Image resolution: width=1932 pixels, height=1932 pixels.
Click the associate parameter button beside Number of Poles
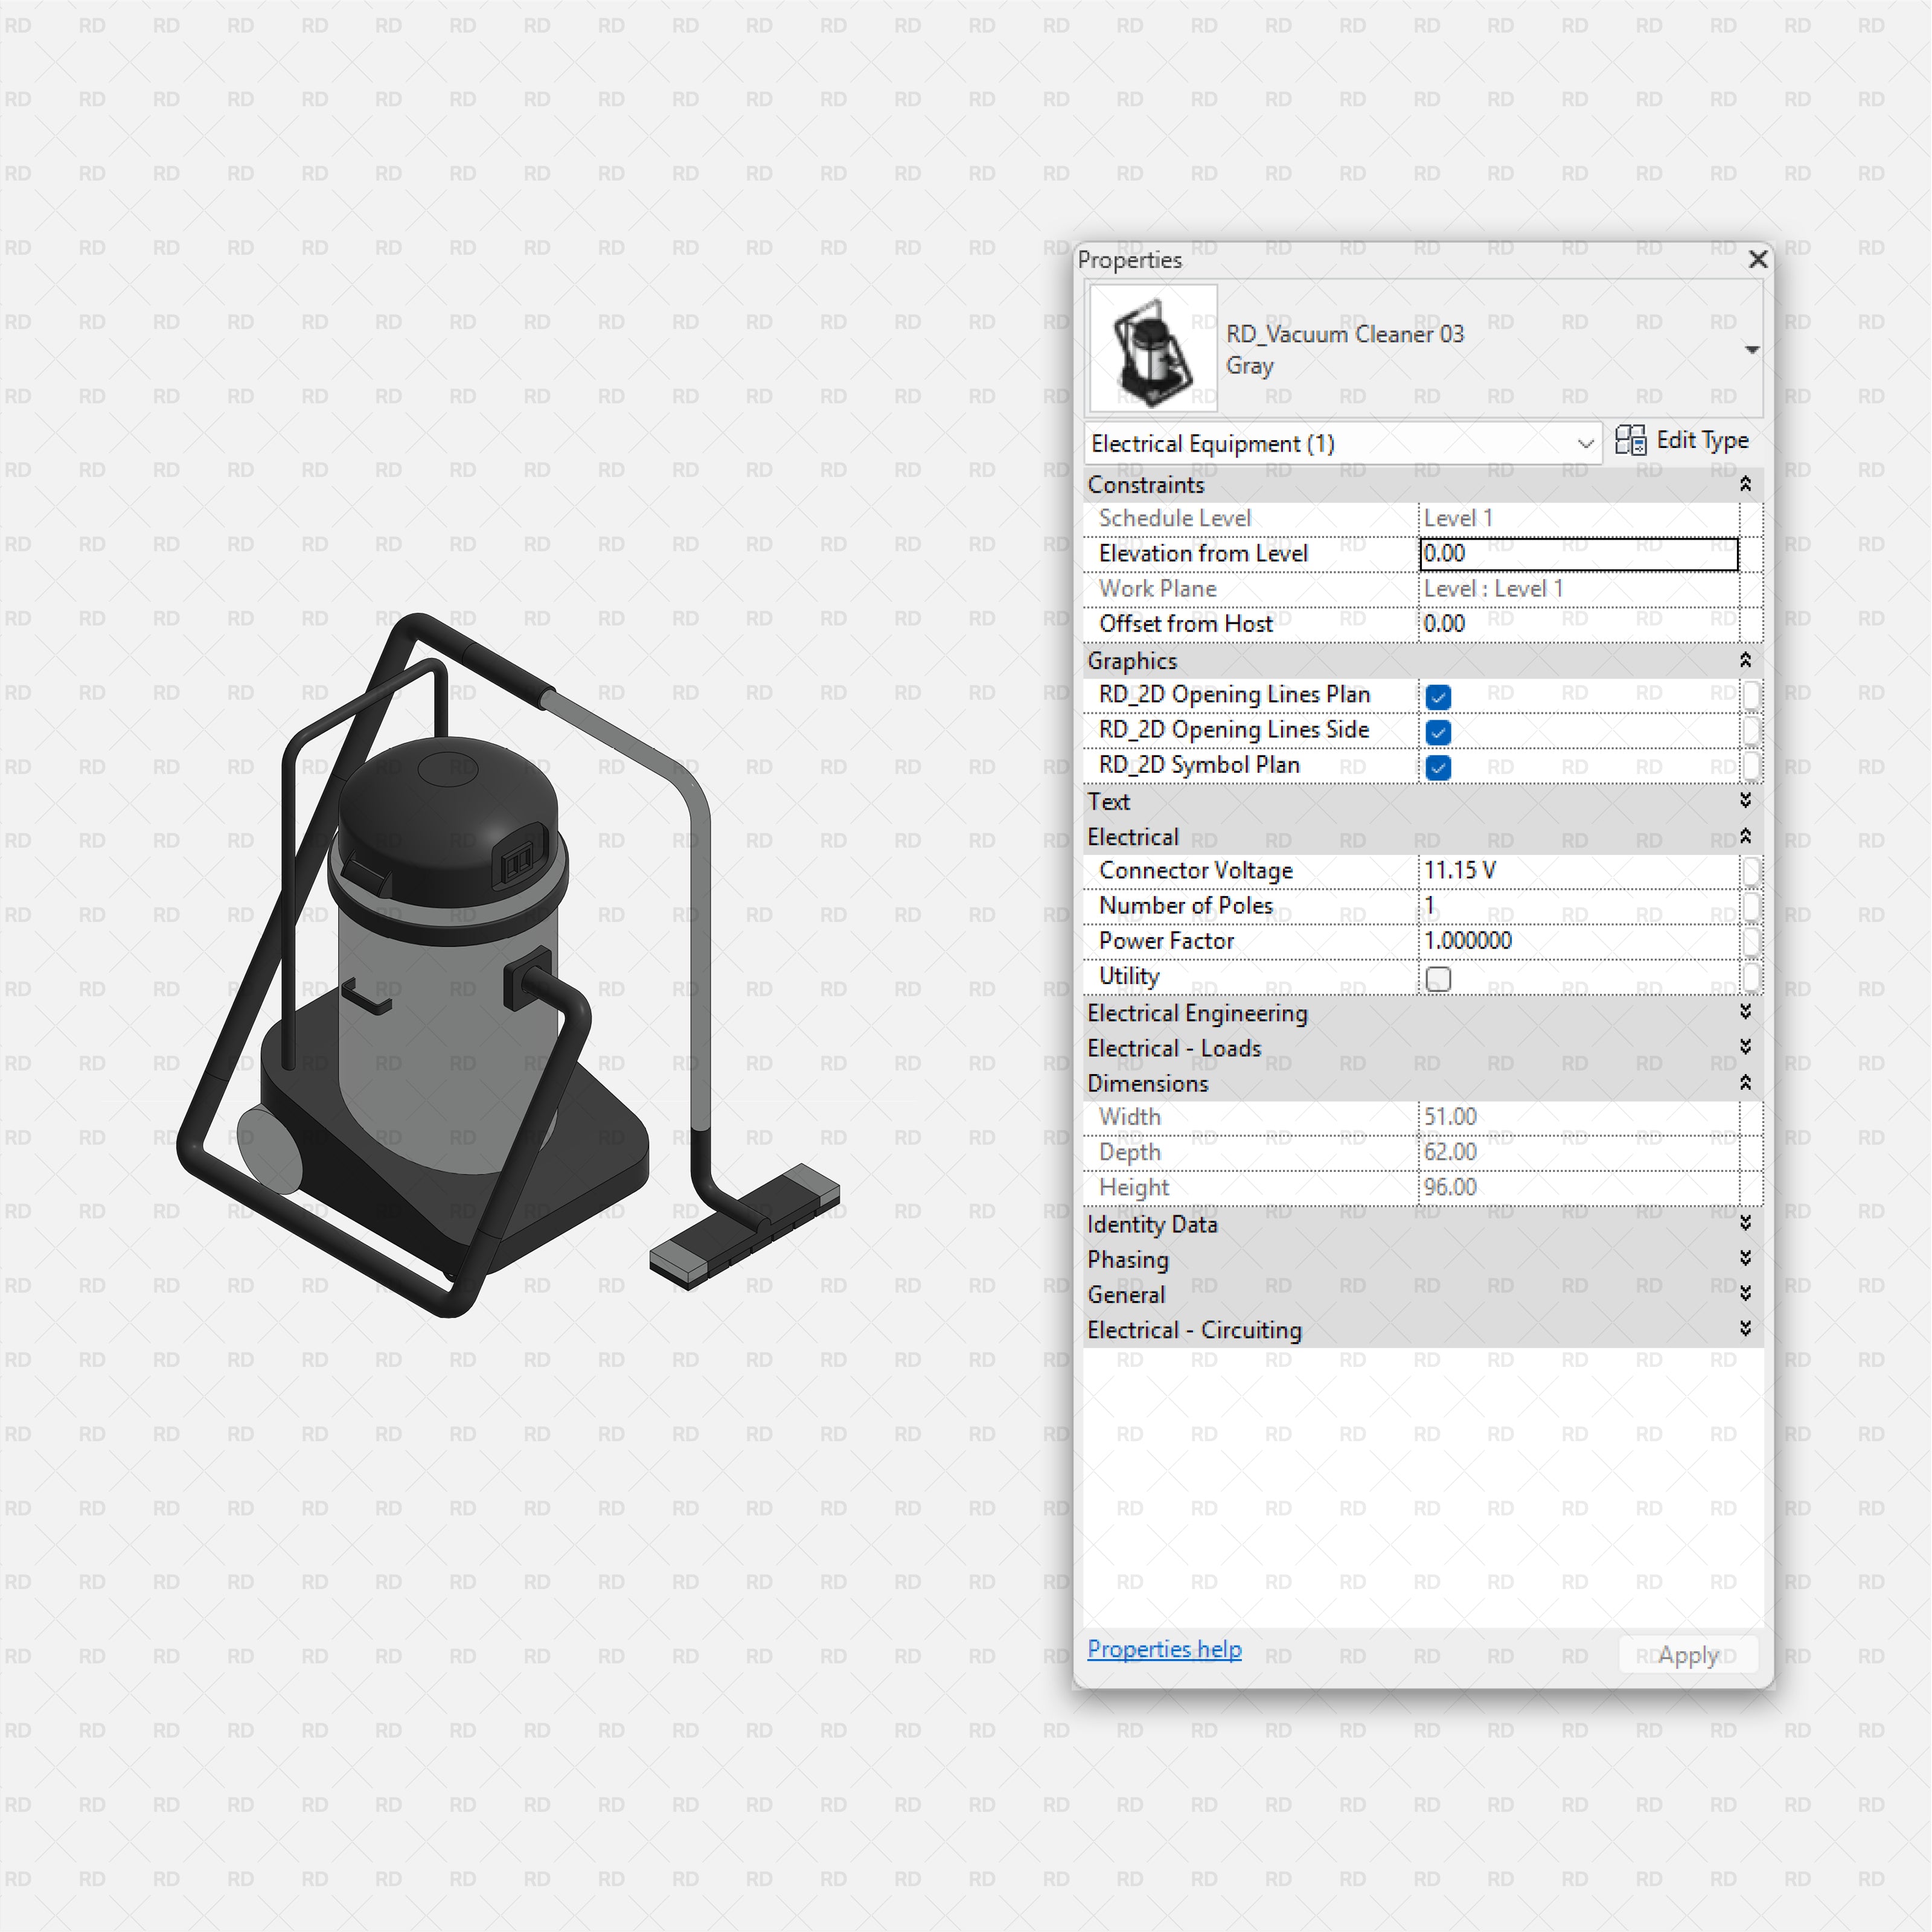tap(1753, 906)
